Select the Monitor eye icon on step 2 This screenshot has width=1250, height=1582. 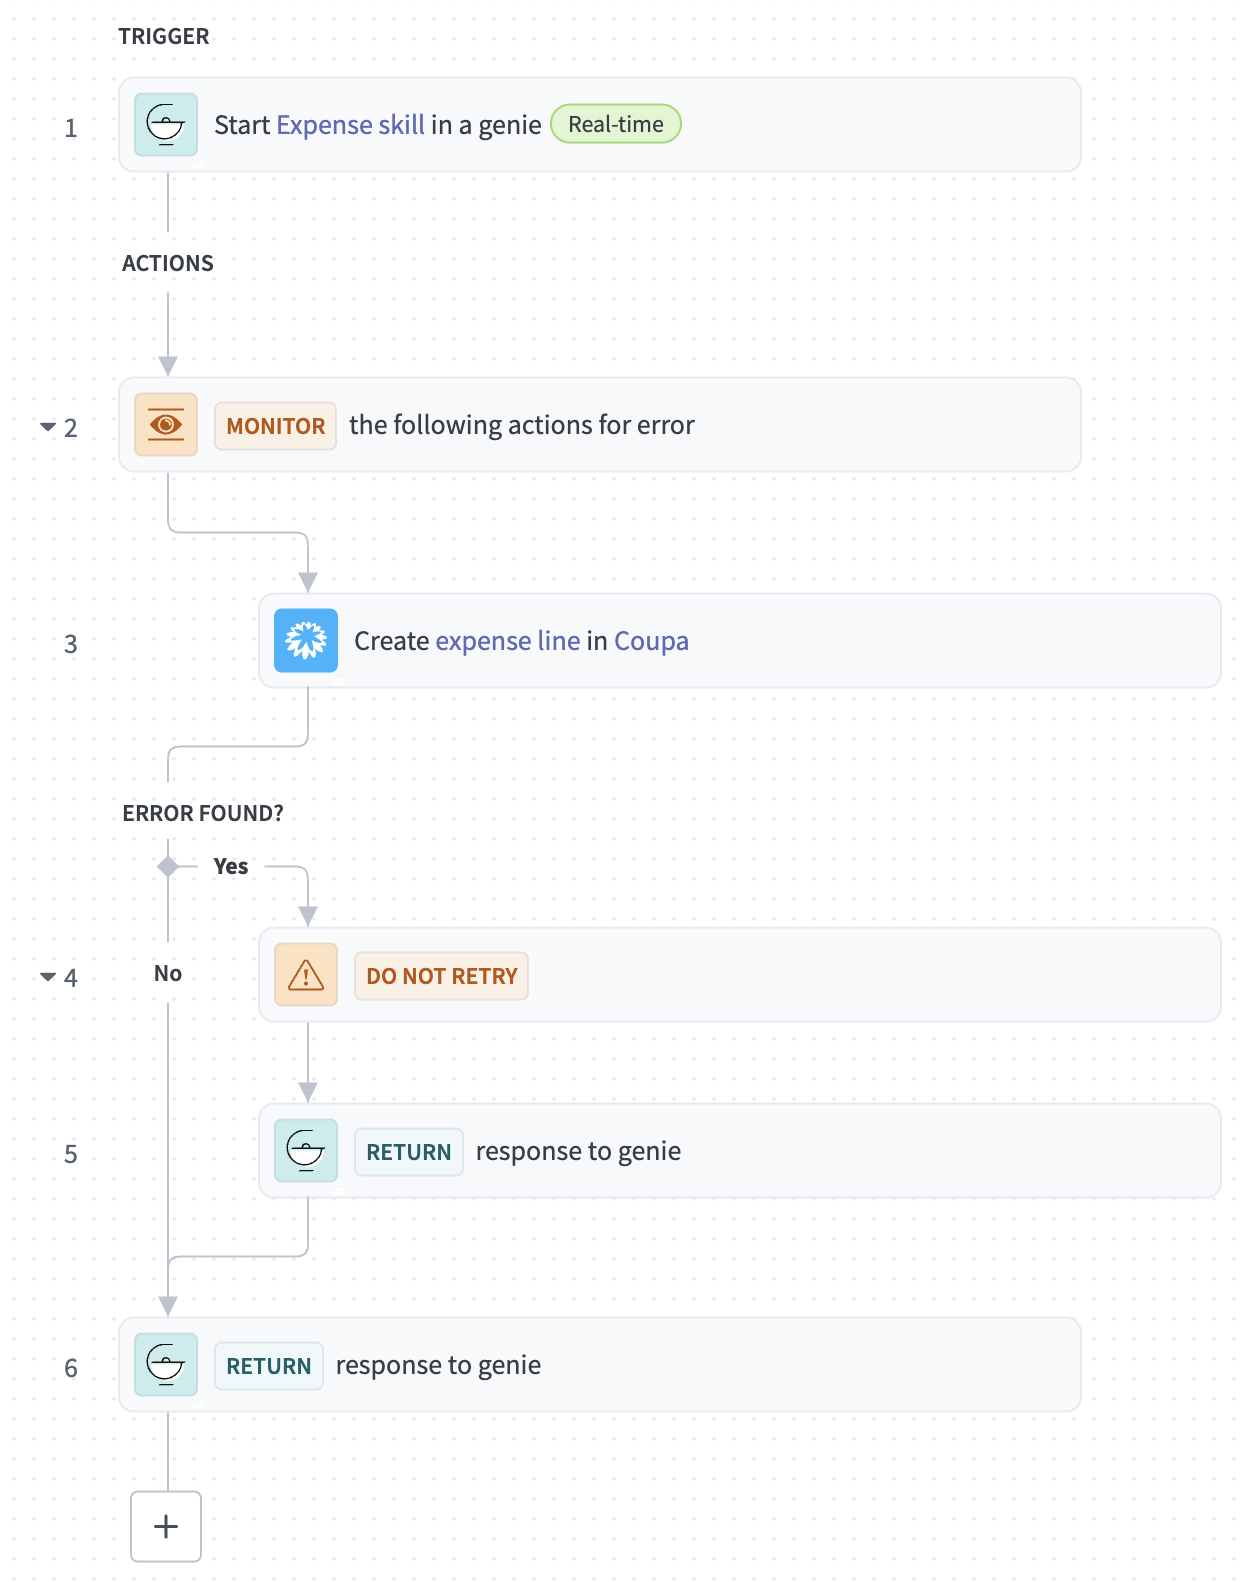(x=165, y=424)
